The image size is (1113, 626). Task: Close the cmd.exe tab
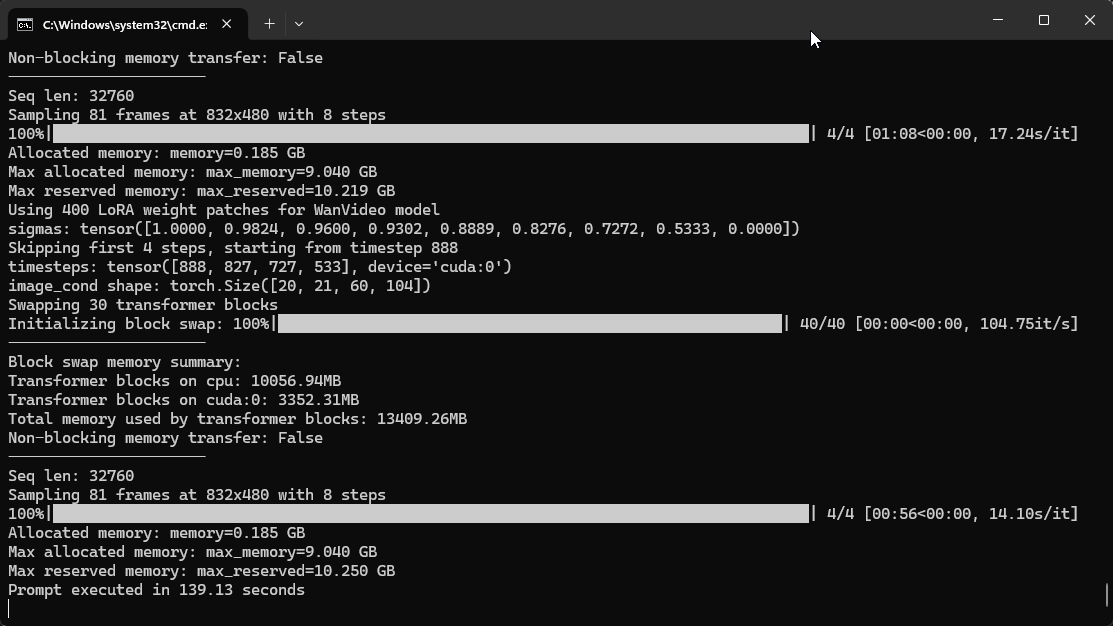[x=226, y=24]
